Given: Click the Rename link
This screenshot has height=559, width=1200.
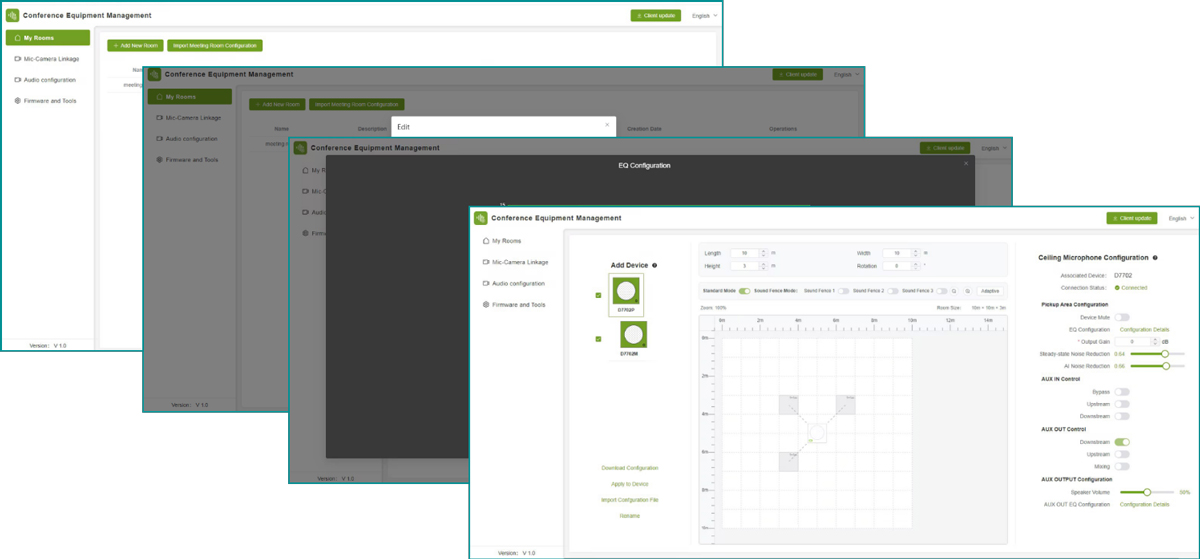Looking at the screenshot, I should tap(630, 516).
